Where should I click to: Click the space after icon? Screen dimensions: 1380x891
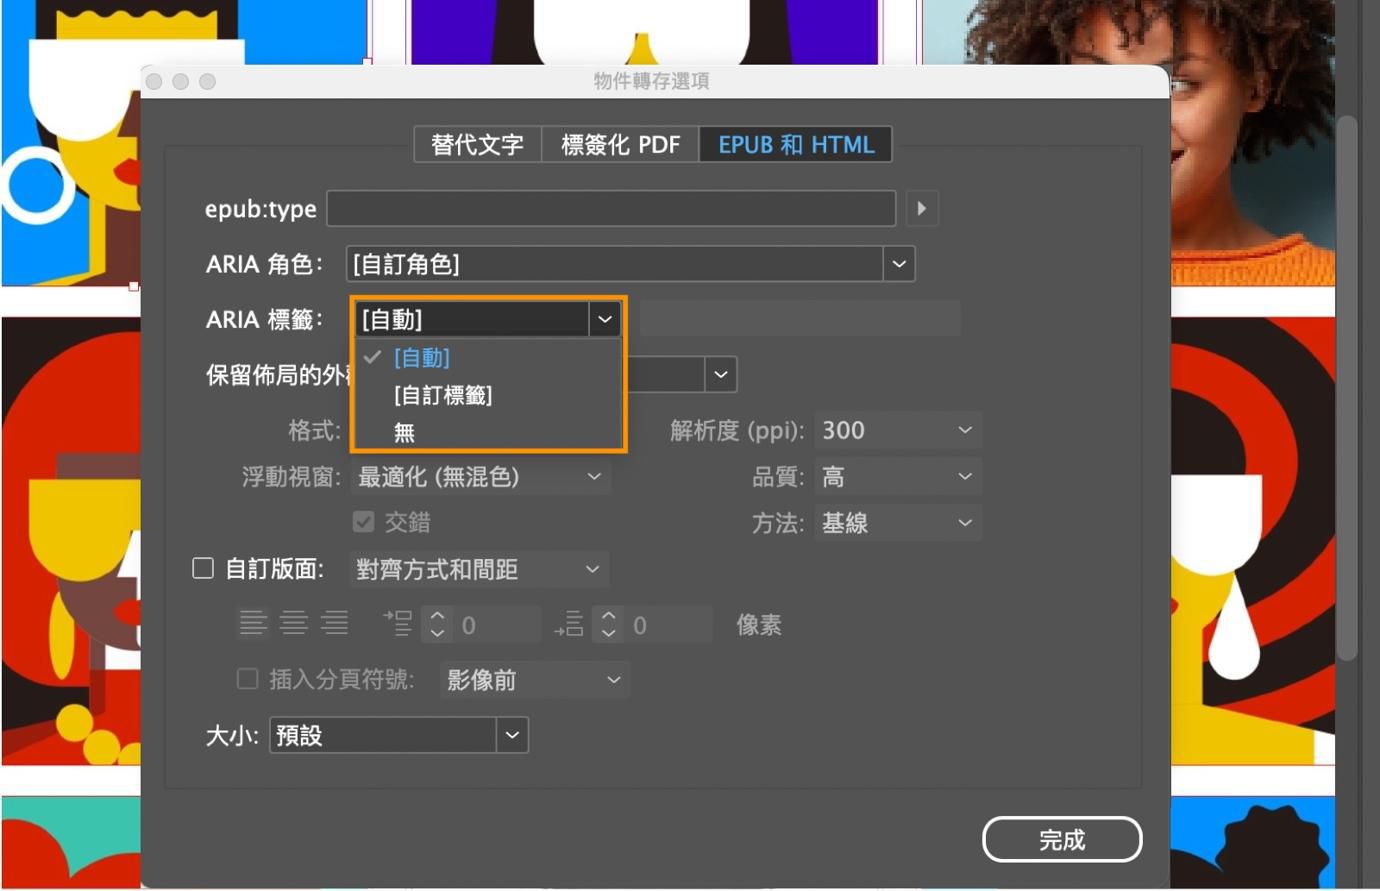point(570,624)
